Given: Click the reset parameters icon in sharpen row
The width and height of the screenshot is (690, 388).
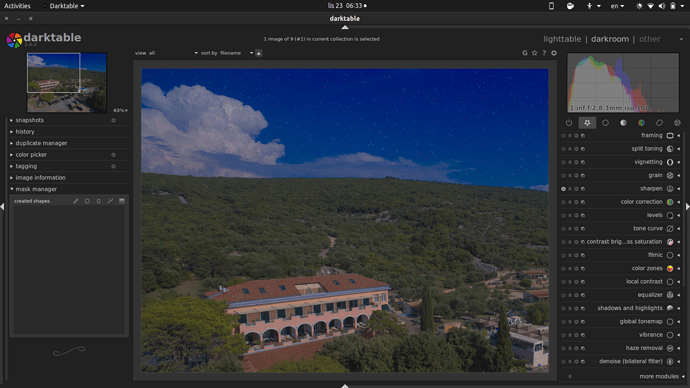Looking at the screenshot, I should click(x=576, y=189).
